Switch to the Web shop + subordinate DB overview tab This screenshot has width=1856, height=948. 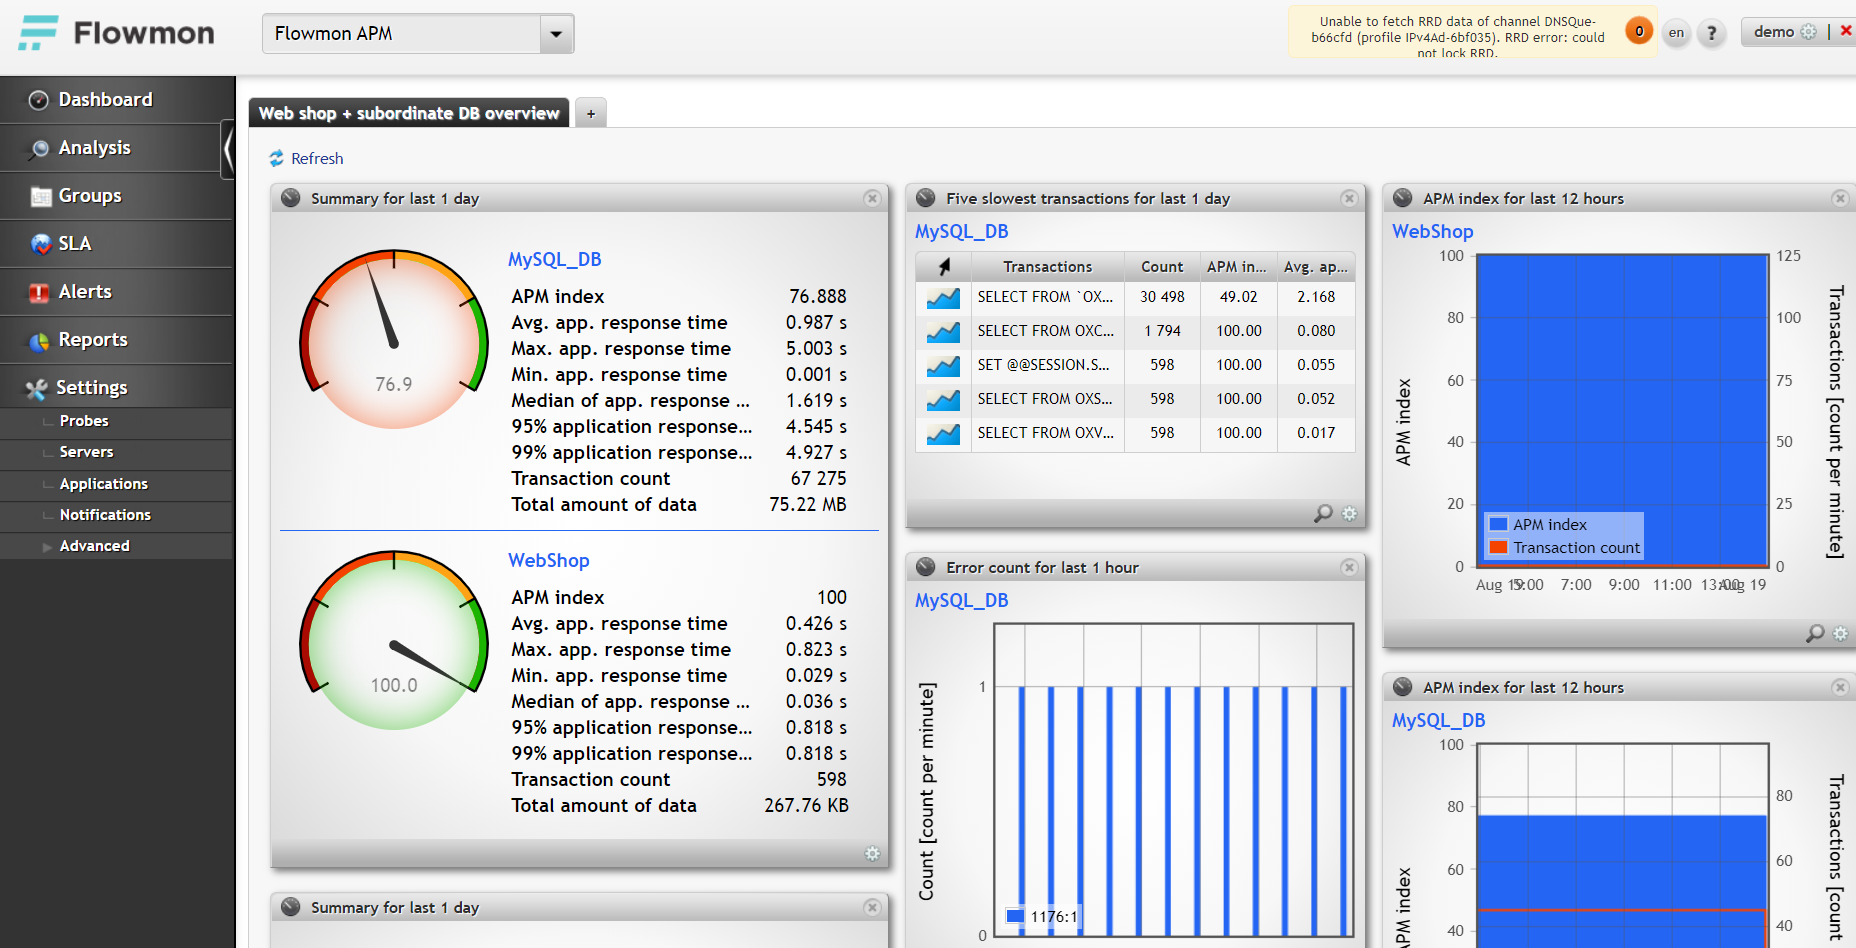[x=408, y=112]
